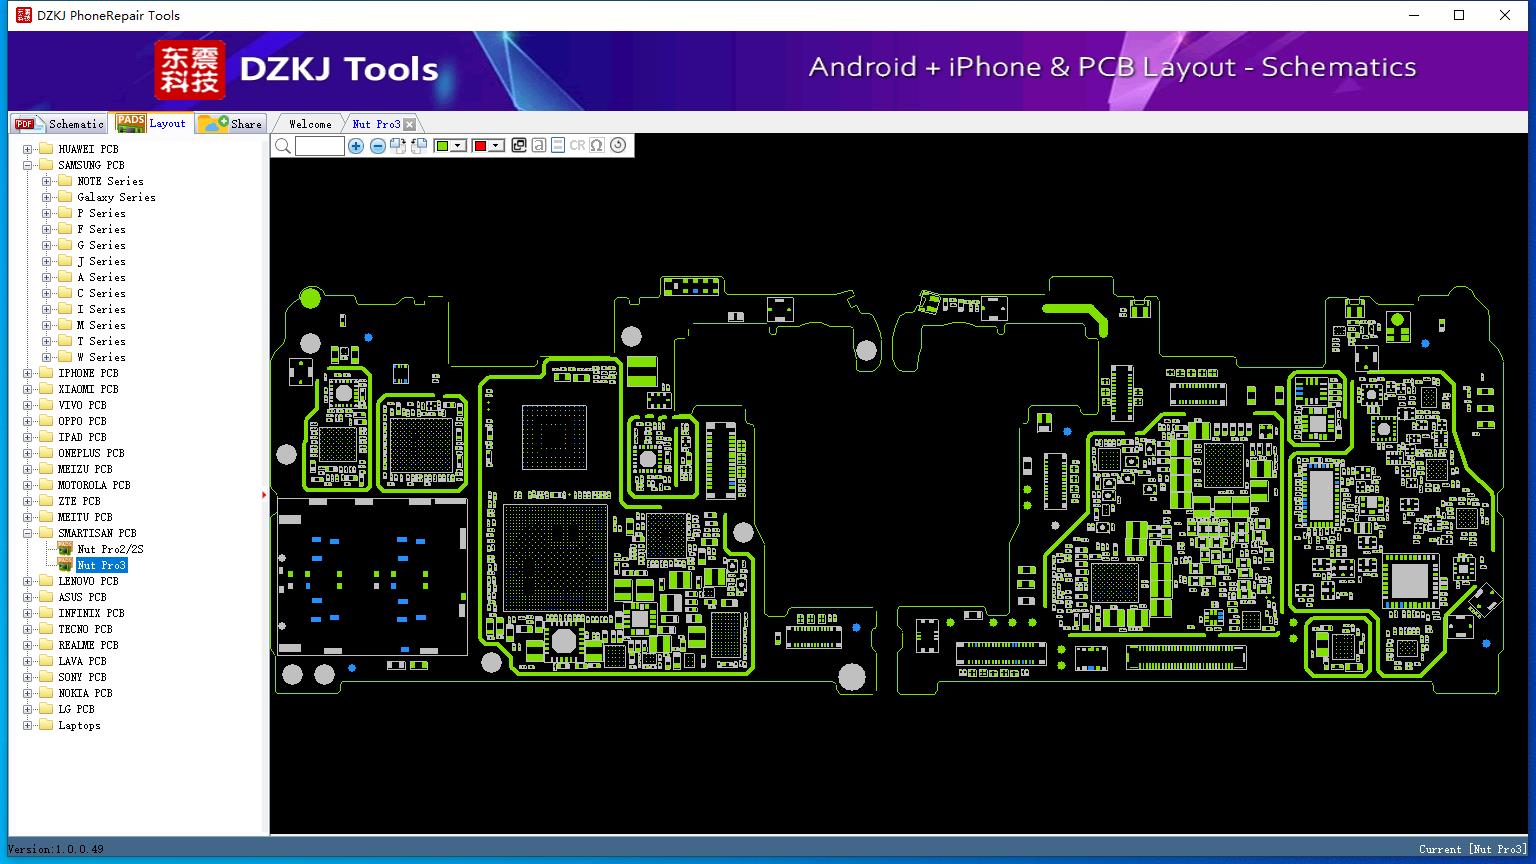Expand the A Series node
The height and width of the screenshot is (864, 1536).
47,277
